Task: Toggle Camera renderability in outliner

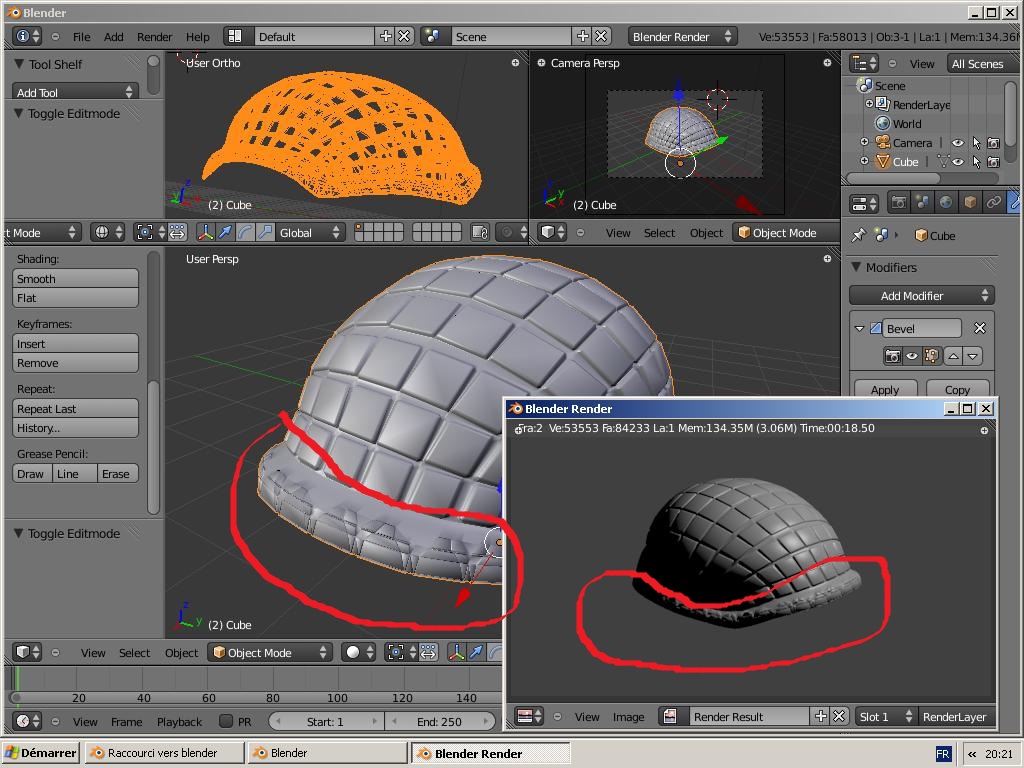Action: pyautogui.click(x=993, y=142)
